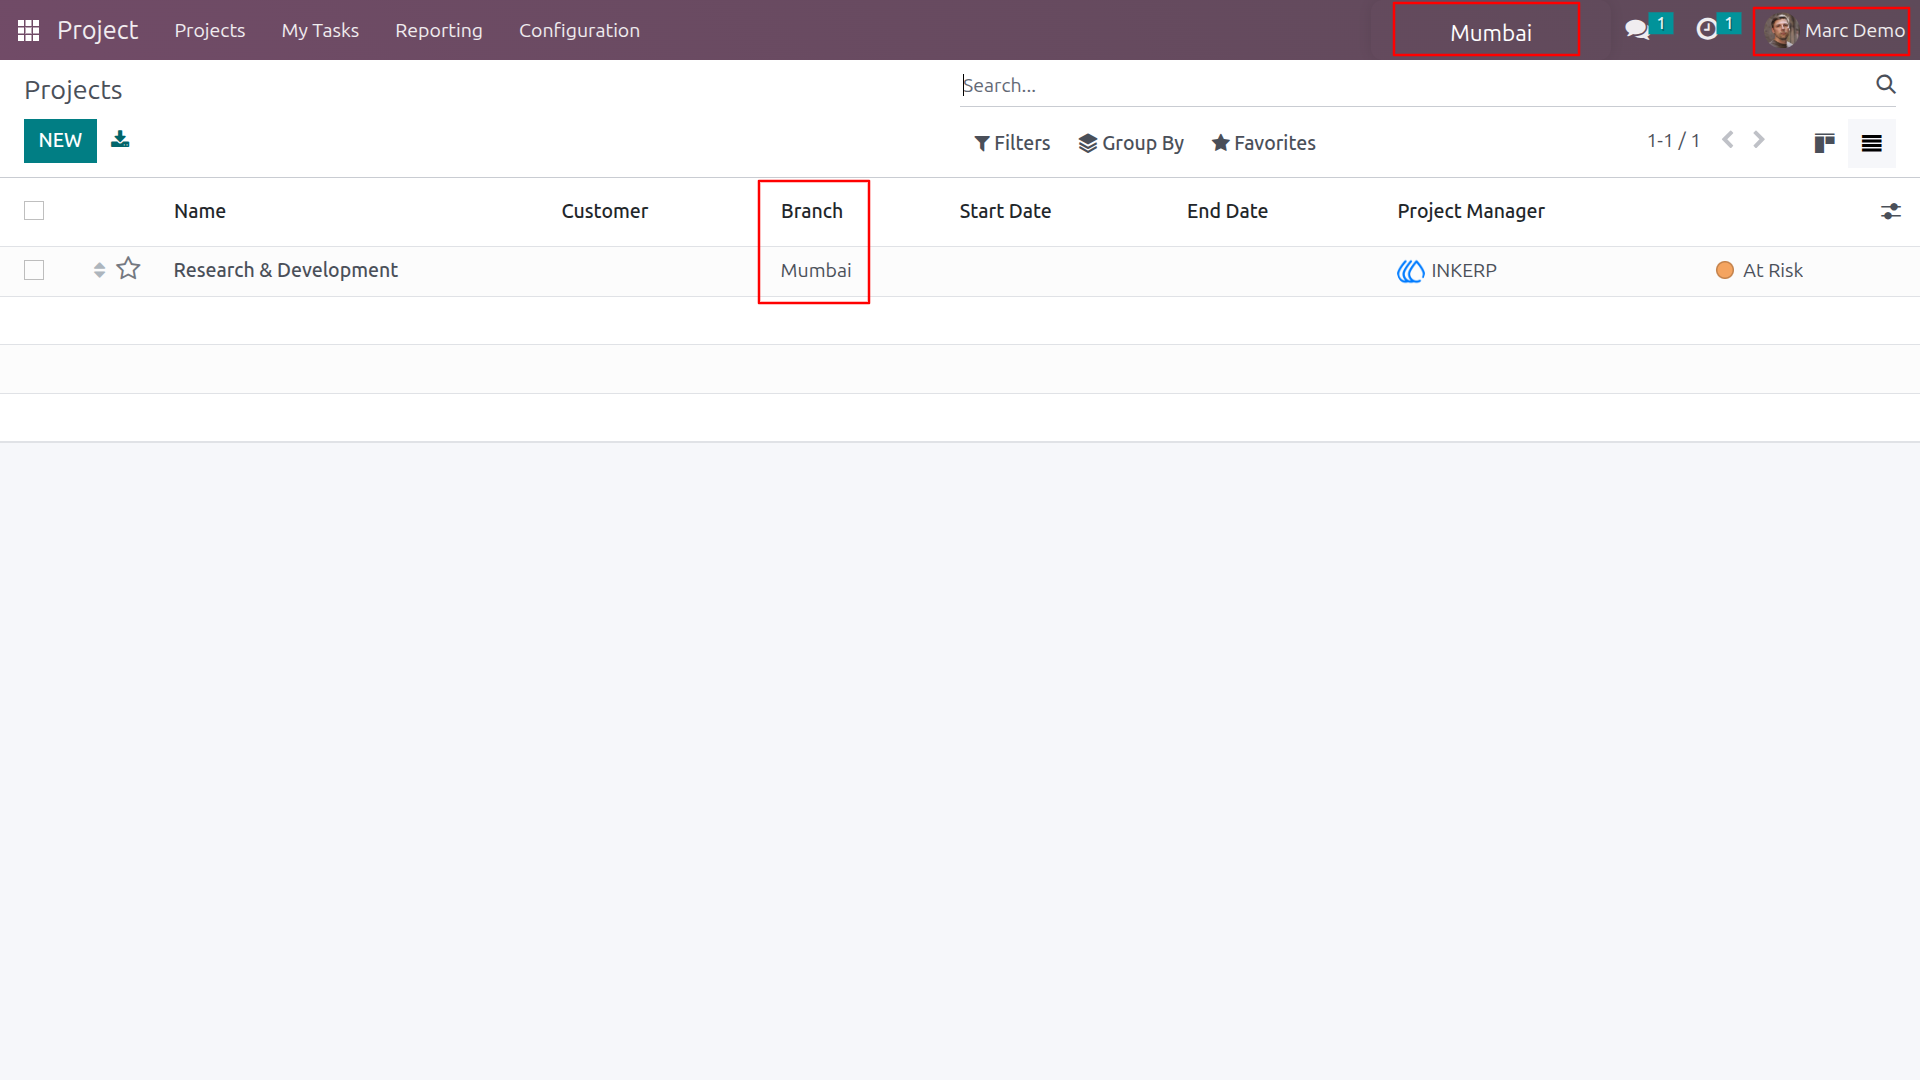Open the Research & Development project
The width and height of the screenshot is (1920, 1080).
tap(286, 270)
